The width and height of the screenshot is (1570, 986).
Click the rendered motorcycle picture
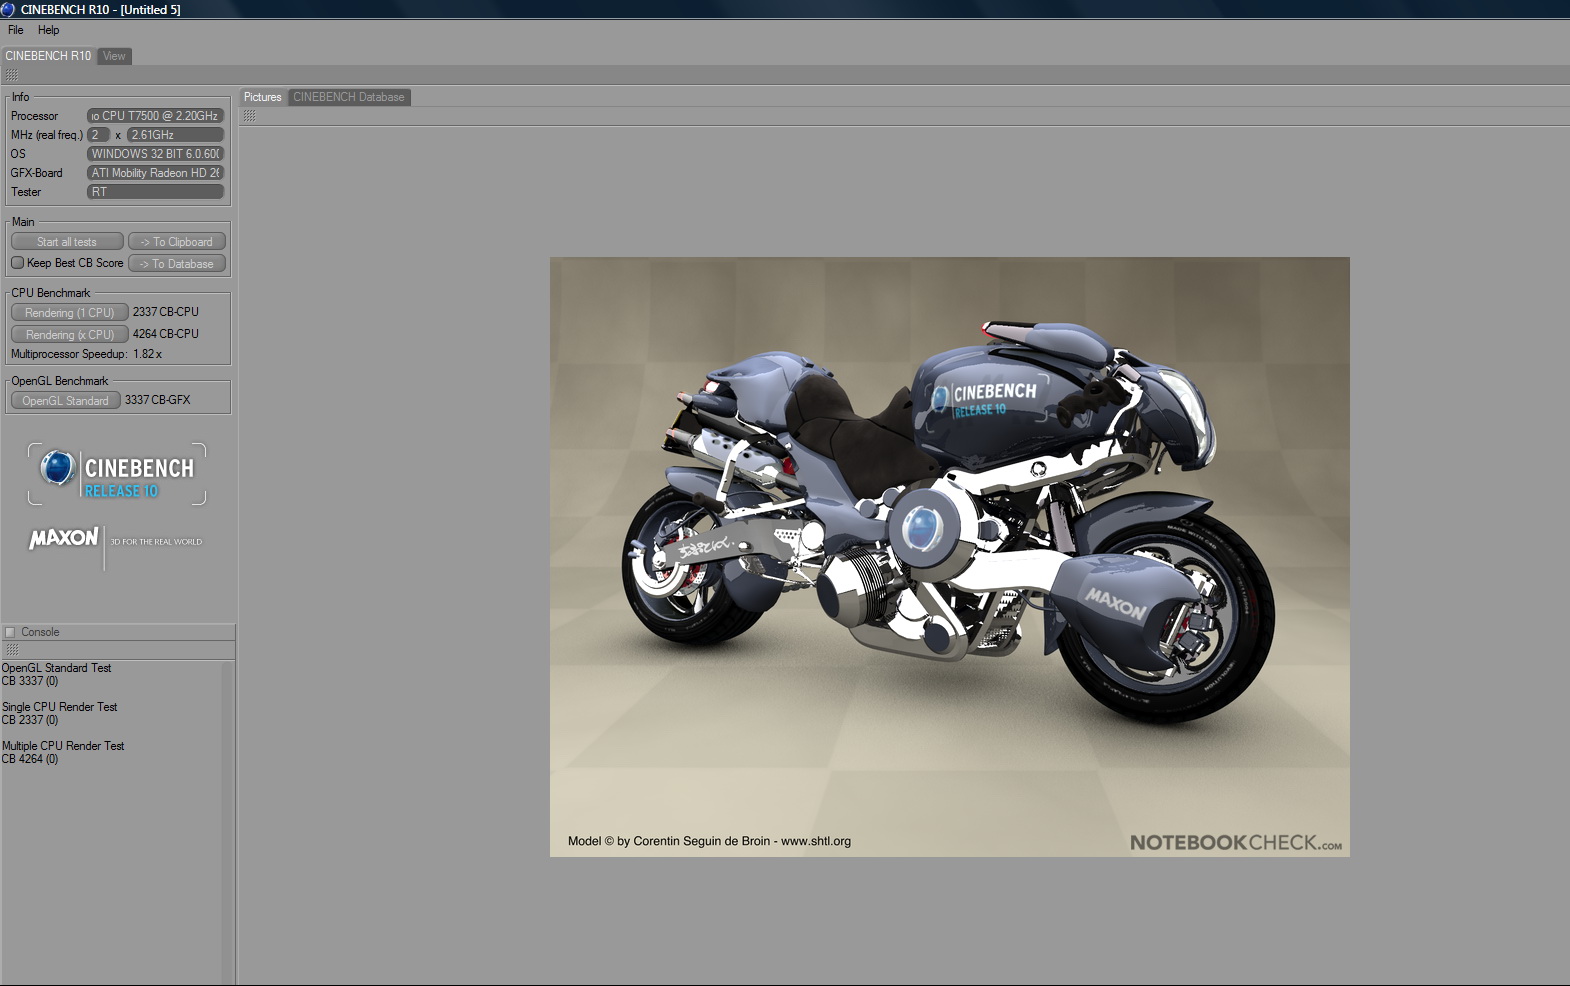click(x=950, y=557)
